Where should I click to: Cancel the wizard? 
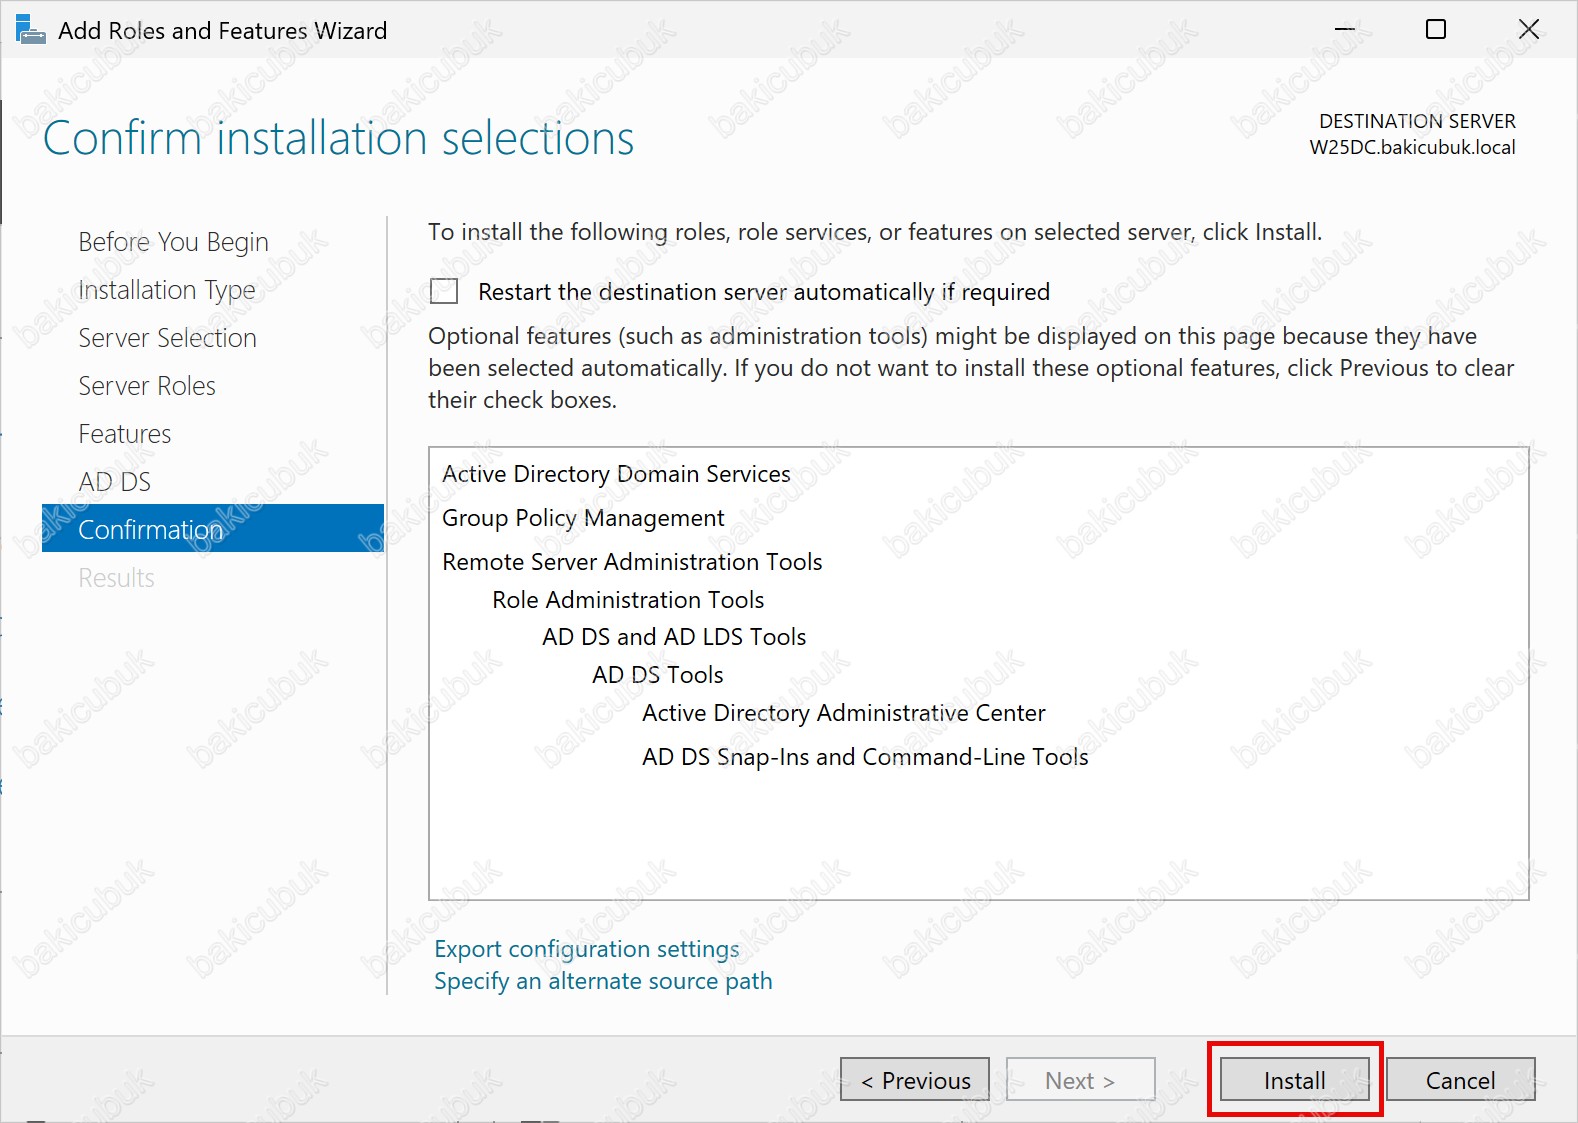[1460, 1080]
